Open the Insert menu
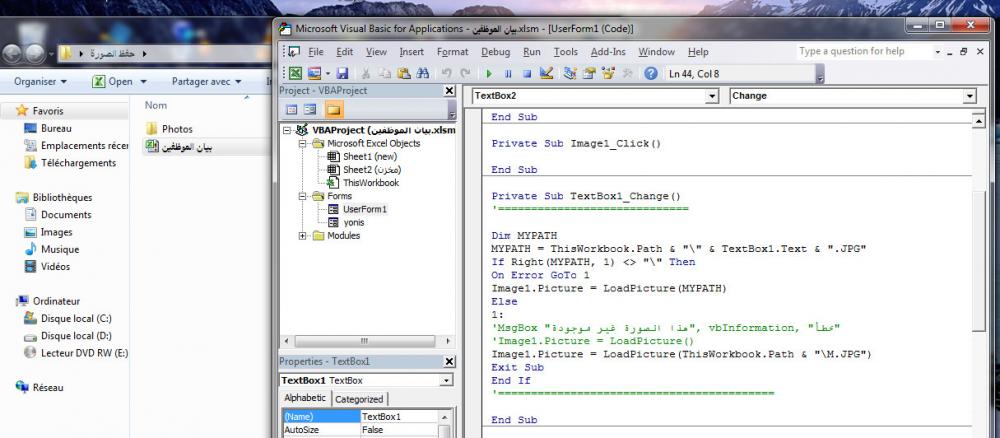Screen dimensions: 1000x438 [x=411, y=52]
